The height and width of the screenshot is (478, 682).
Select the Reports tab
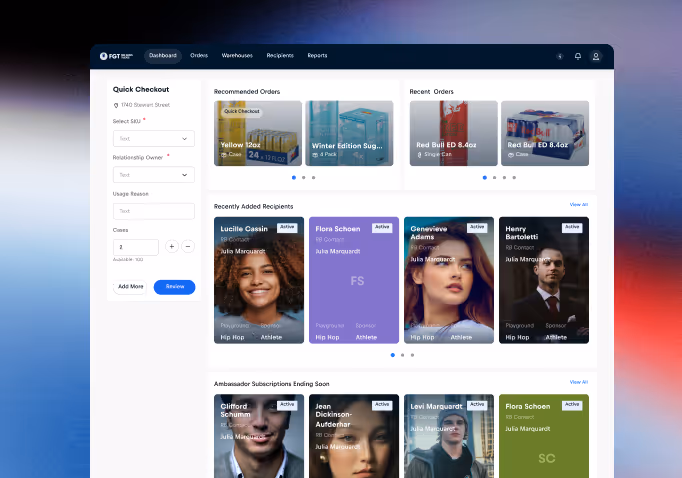point(317,56)
